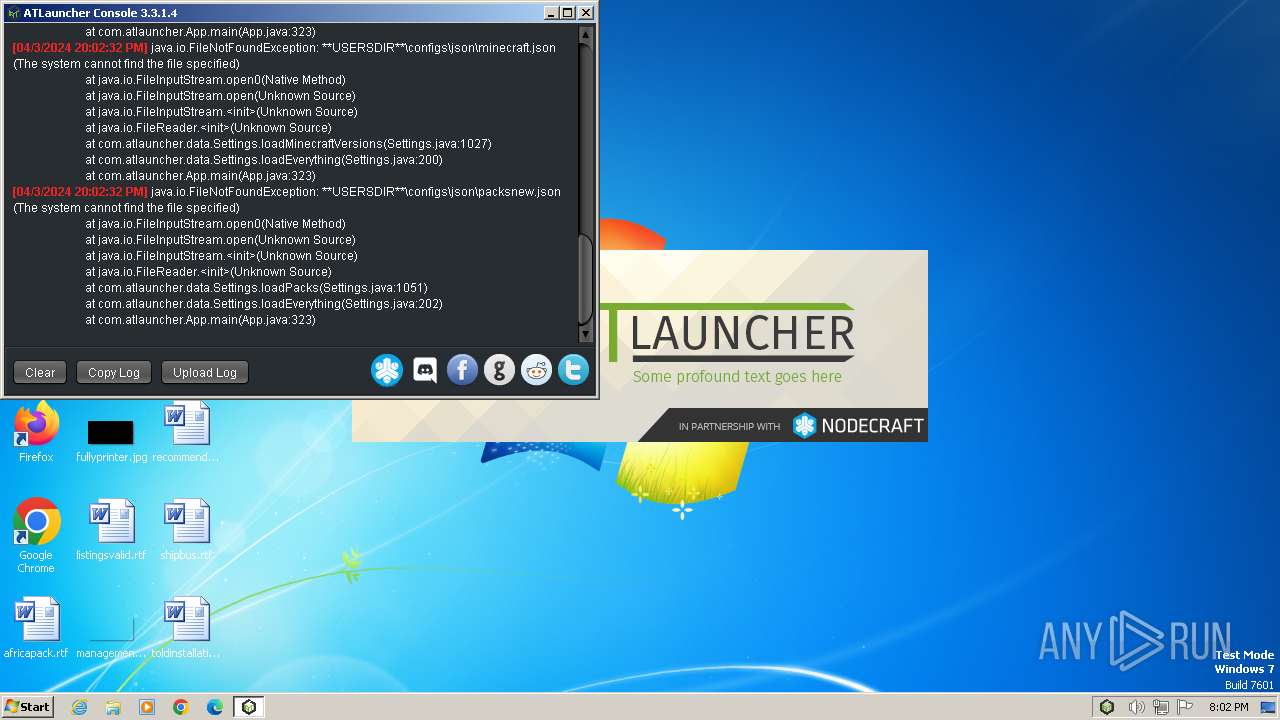Click the Nodecraft logo on splash screen

(858, 426)
